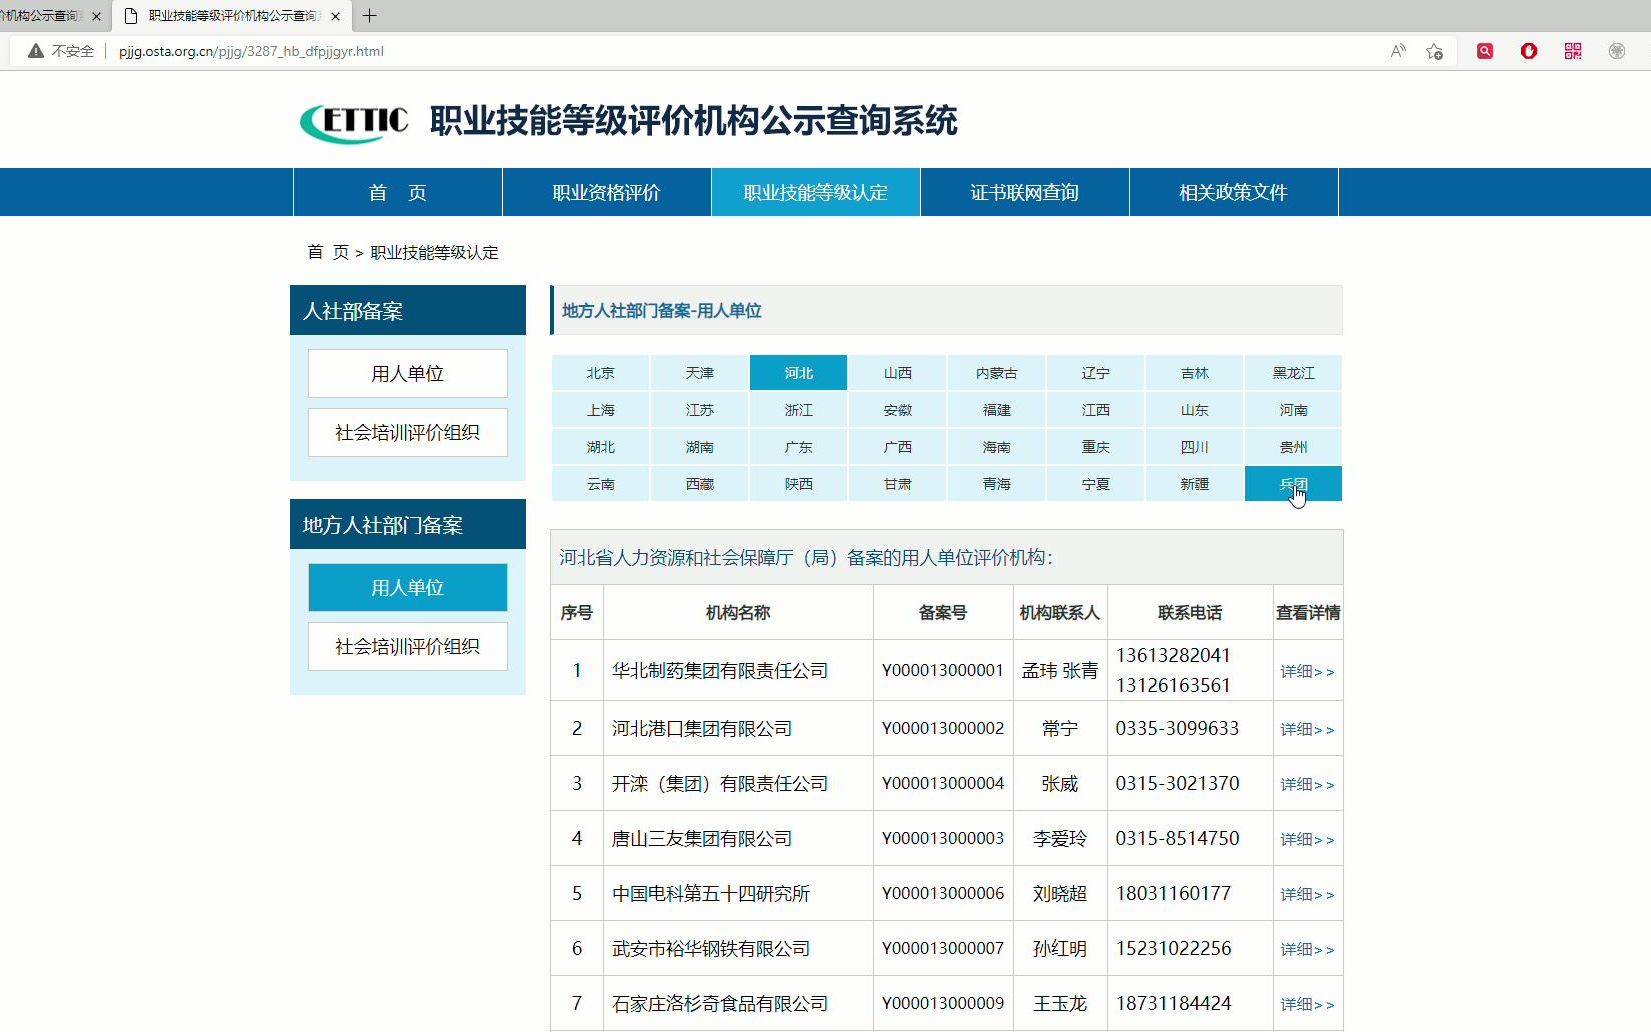Select the 吉林 province tab

[1195, 373]
